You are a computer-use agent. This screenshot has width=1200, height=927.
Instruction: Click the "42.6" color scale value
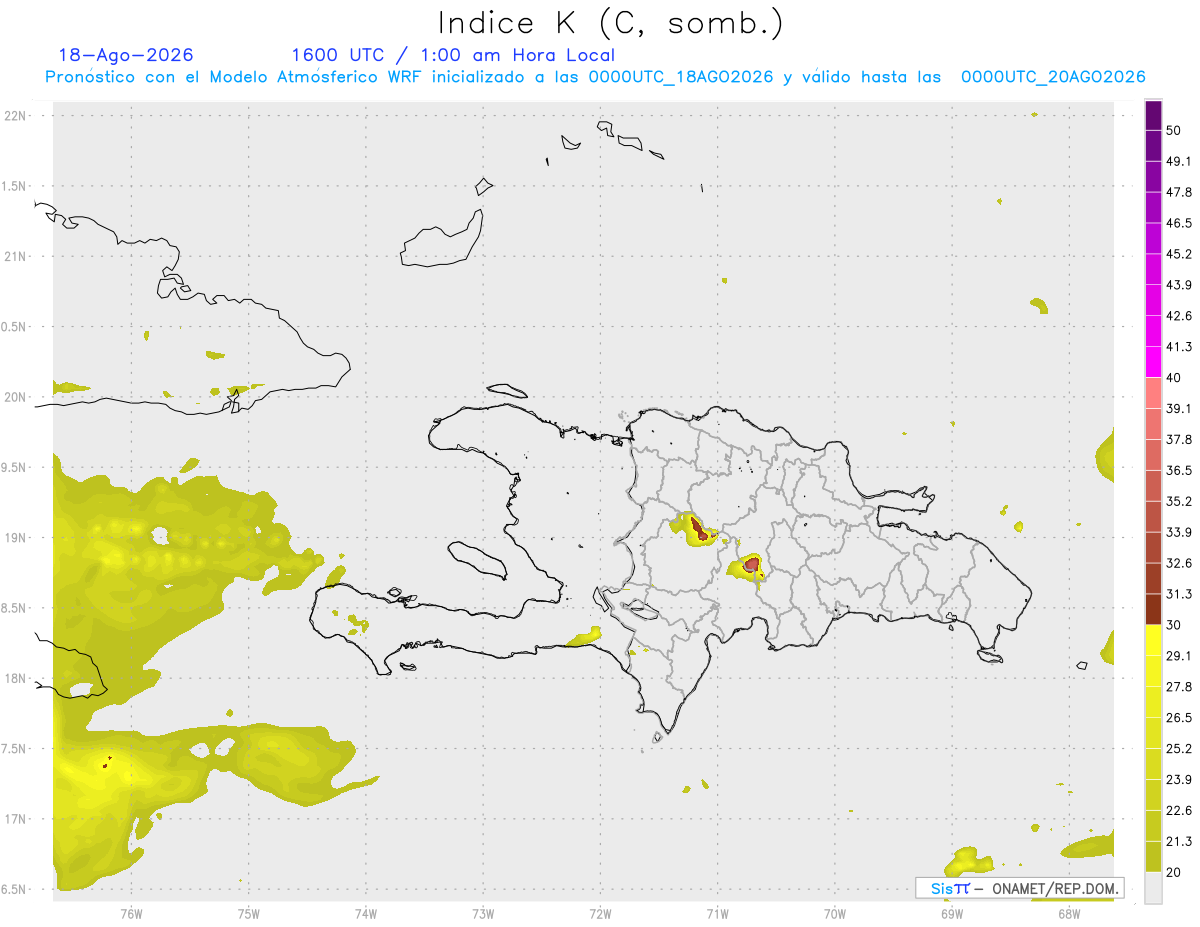click(x=1179, y=317)
